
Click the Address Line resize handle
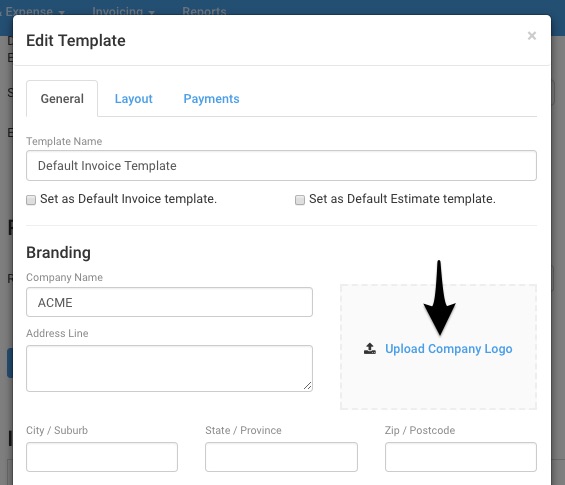pos(307,386)
